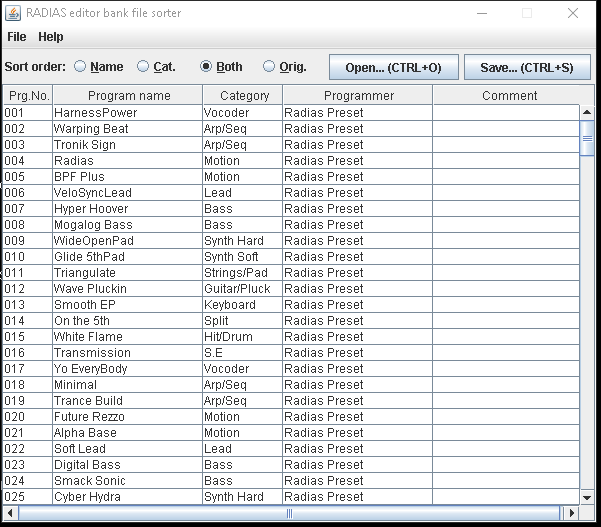Click the S.E category cell
The width and height of the screenshot is (601, 527).
(x=242, y=353)
